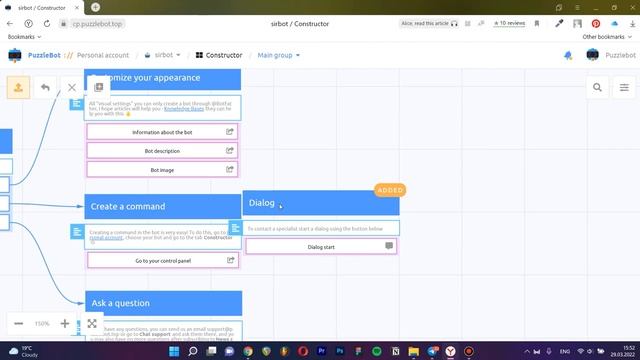Click the text block icon beside Dialog message
The width and height of the screenshot is (640, 360).
coord(236,228)
